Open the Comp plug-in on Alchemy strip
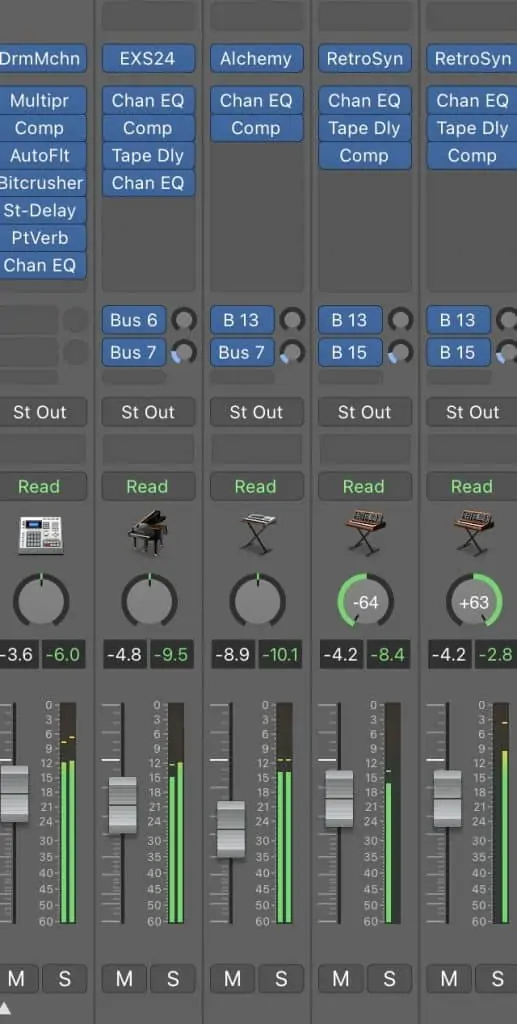Viewport: 517px width, 1024px height. [257, 128]
